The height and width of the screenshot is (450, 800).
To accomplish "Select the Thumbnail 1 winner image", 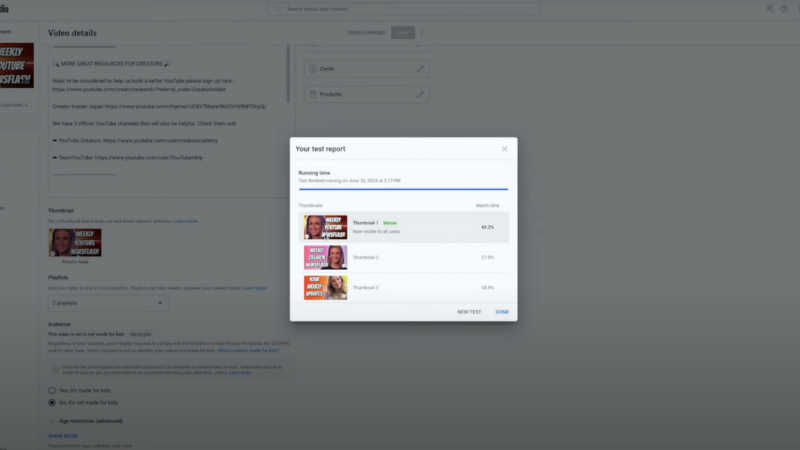I will tap(326, 227).
